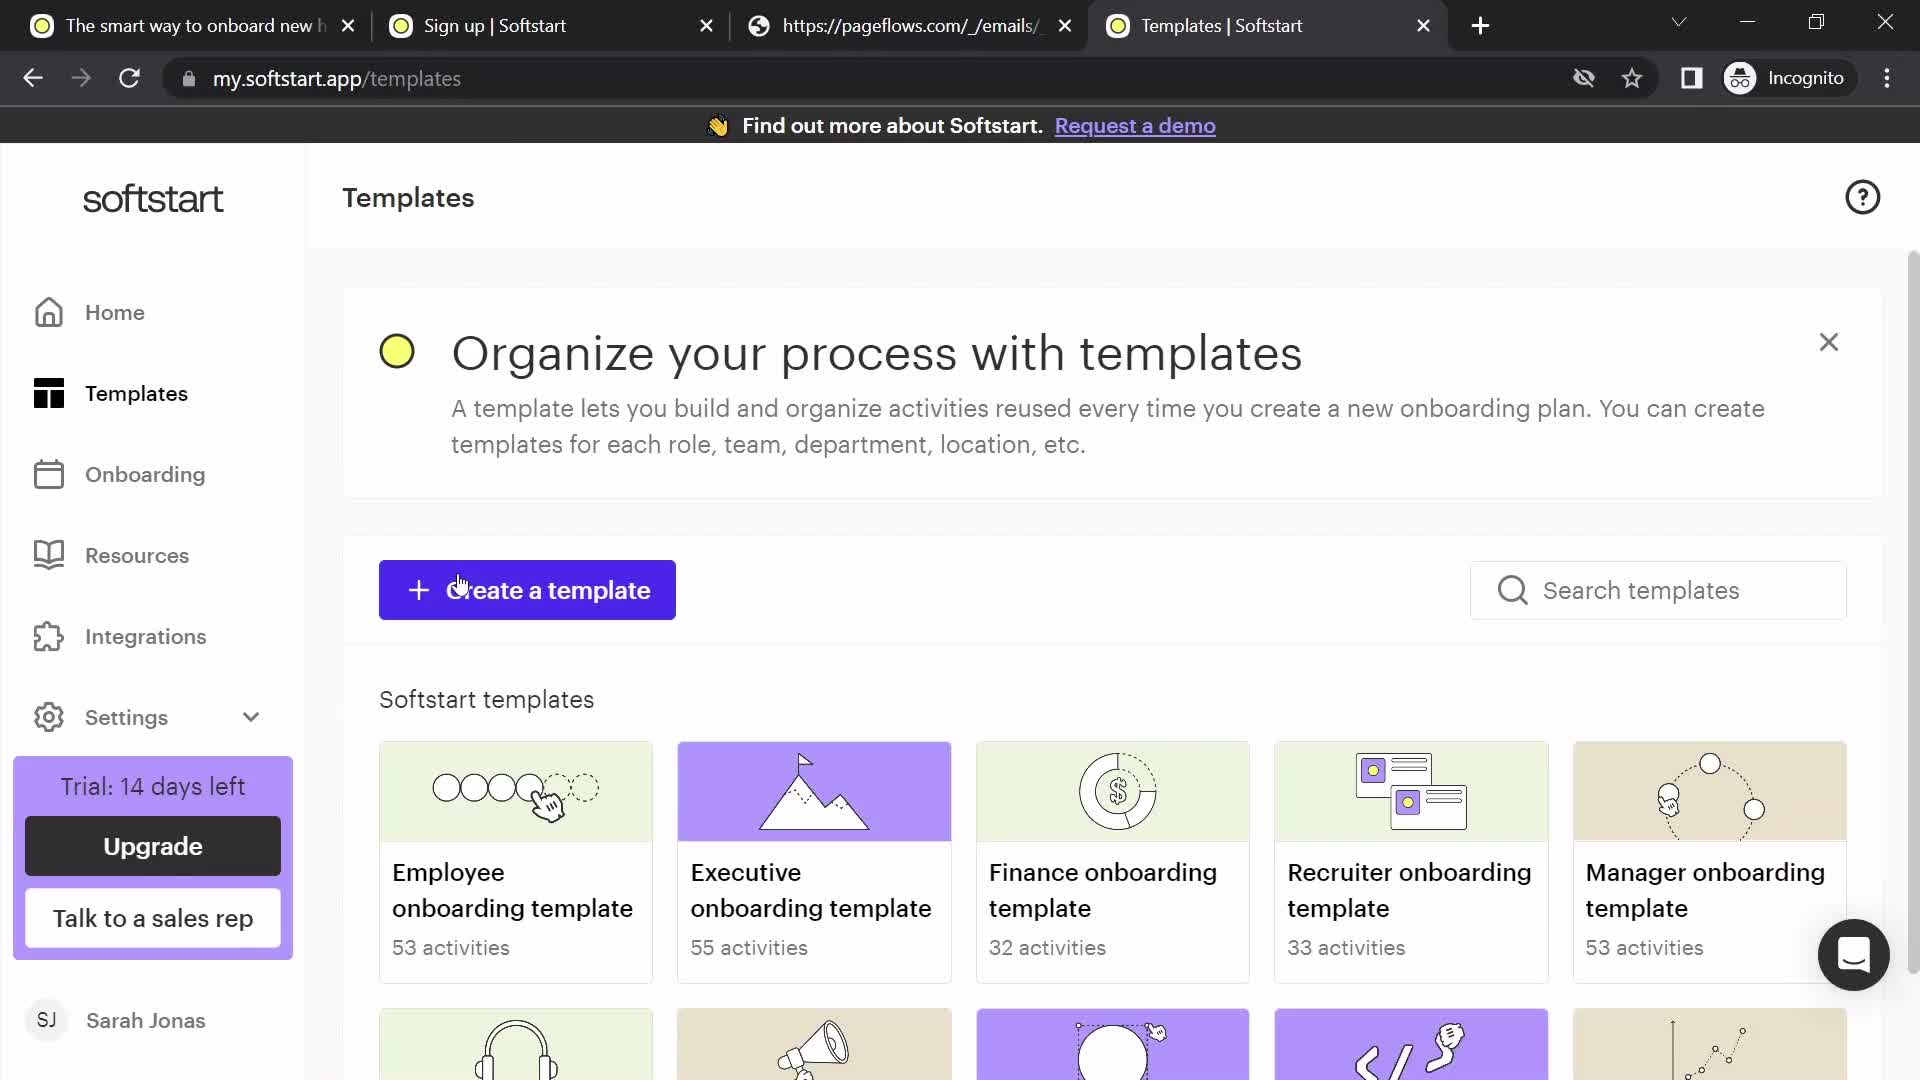Open the tab search dropdown arrow

click(1679, 22)
